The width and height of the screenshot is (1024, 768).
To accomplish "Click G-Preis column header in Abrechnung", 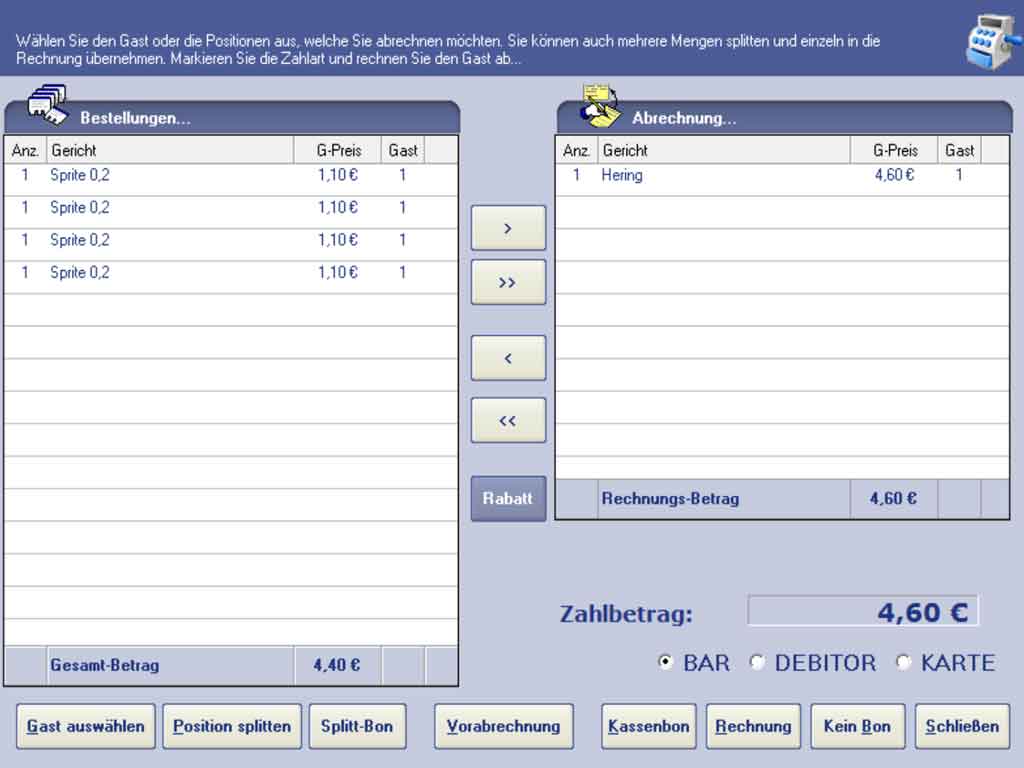I will 894,150.
